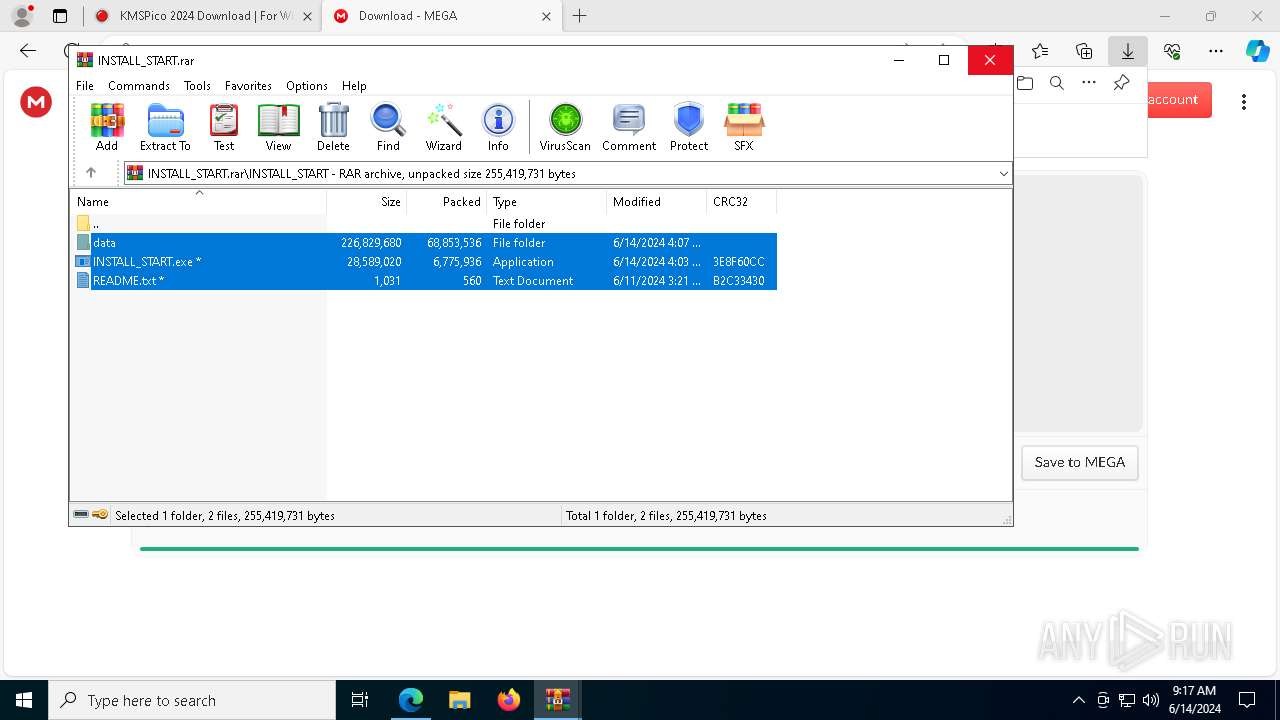Search downloads magnifier icon
The image size is (1280, 720).
[1057, 83]
